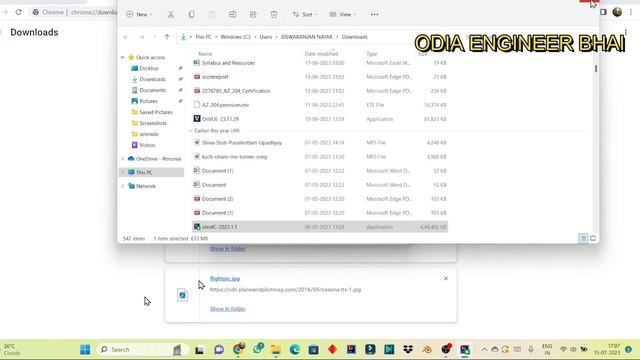Image resolution: width=640 pixels, height=360 pixels.
Task: Switch Explorer to details view toggle
Action: tap(583, 238)
